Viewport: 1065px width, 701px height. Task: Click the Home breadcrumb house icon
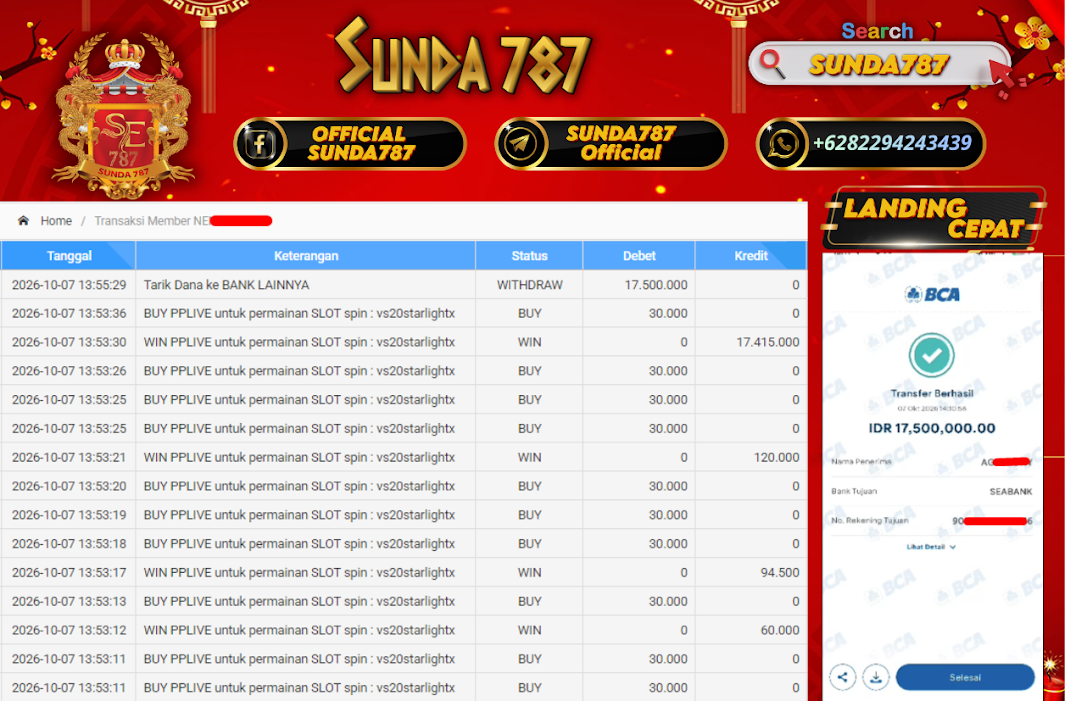23,221
